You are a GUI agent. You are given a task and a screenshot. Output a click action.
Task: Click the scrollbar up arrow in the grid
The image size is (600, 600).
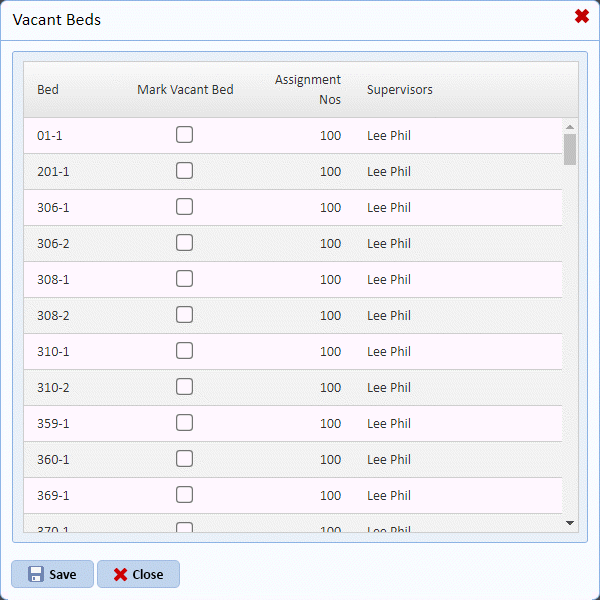coord(570,127)
